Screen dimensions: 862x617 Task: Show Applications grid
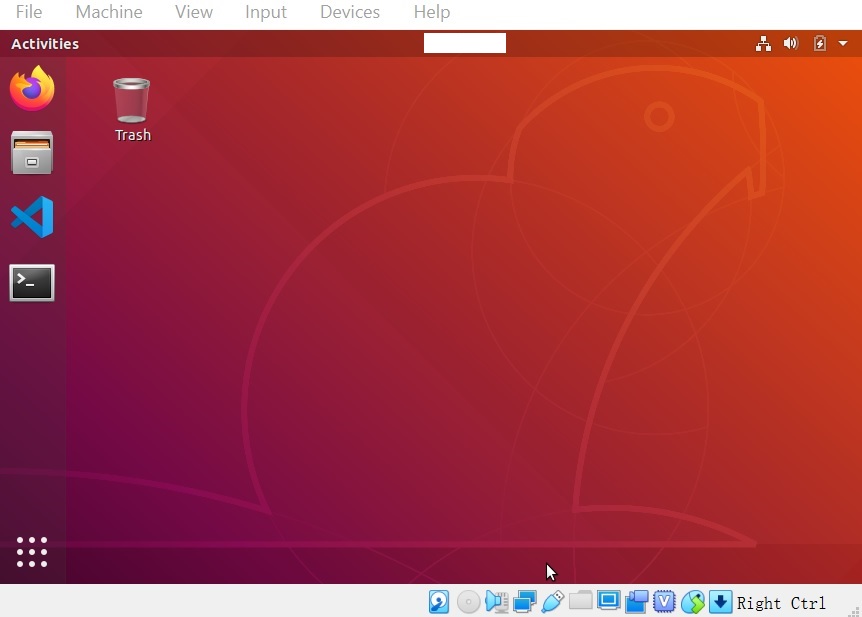coord(32,552)
